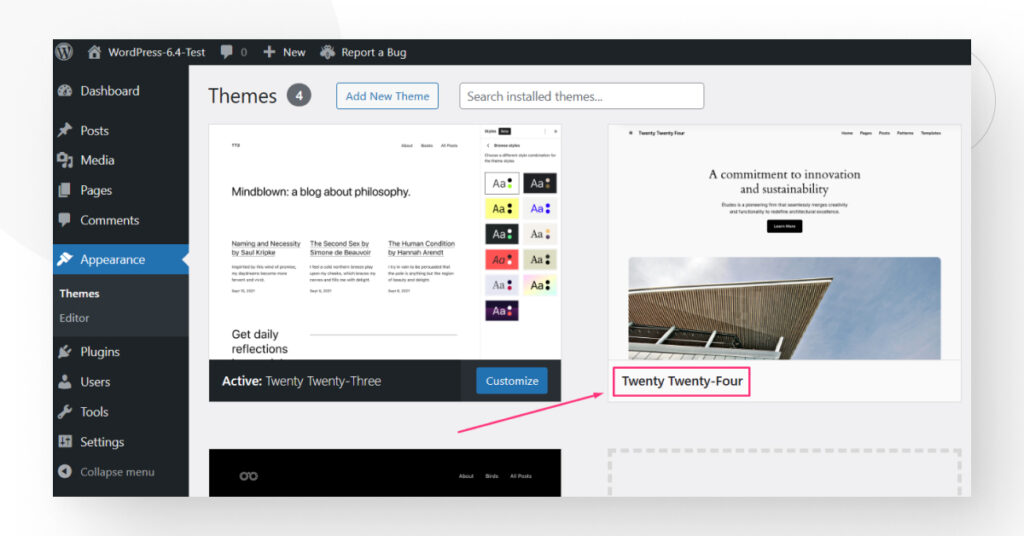
Task: Select the purple Aa style swatch
Action: (x=502, y=311)
